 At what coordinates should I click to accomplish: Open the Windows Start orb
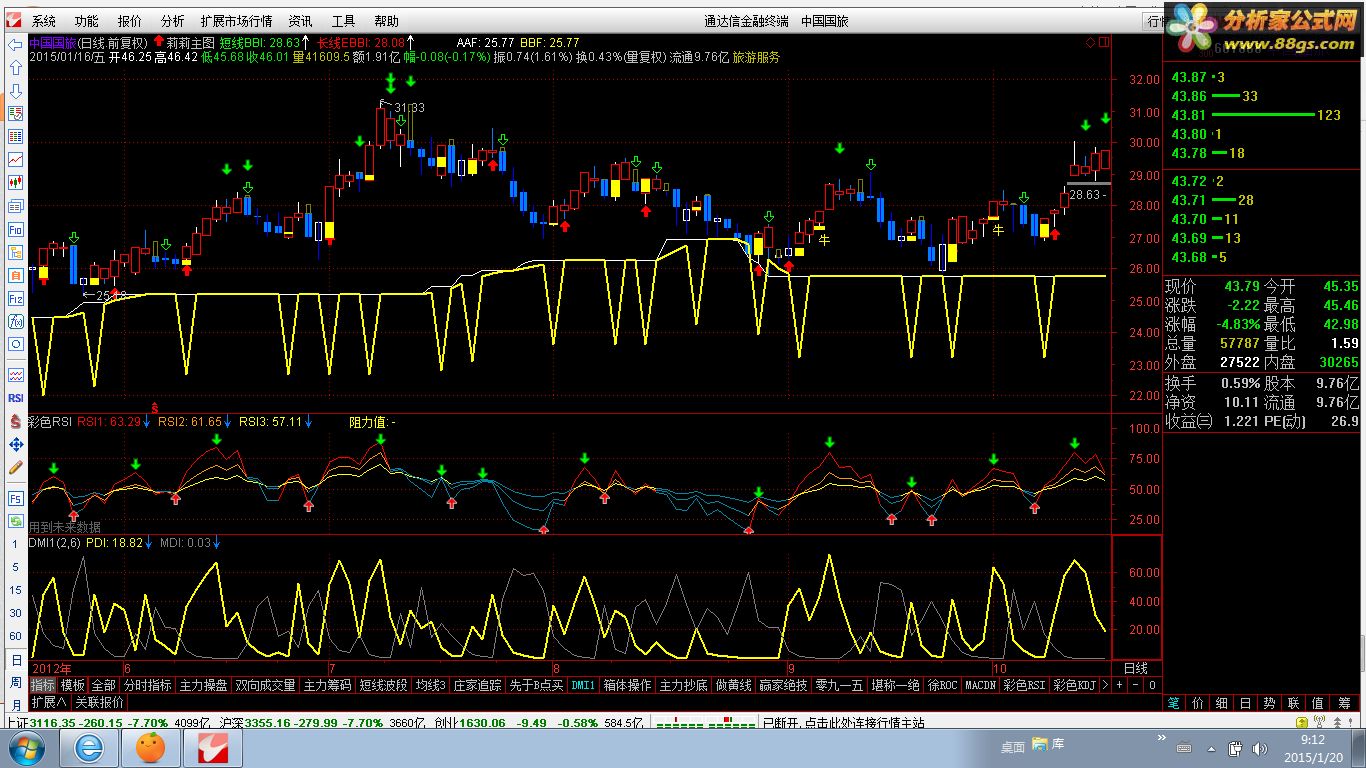pyautogui.click(x=25, y=748)
